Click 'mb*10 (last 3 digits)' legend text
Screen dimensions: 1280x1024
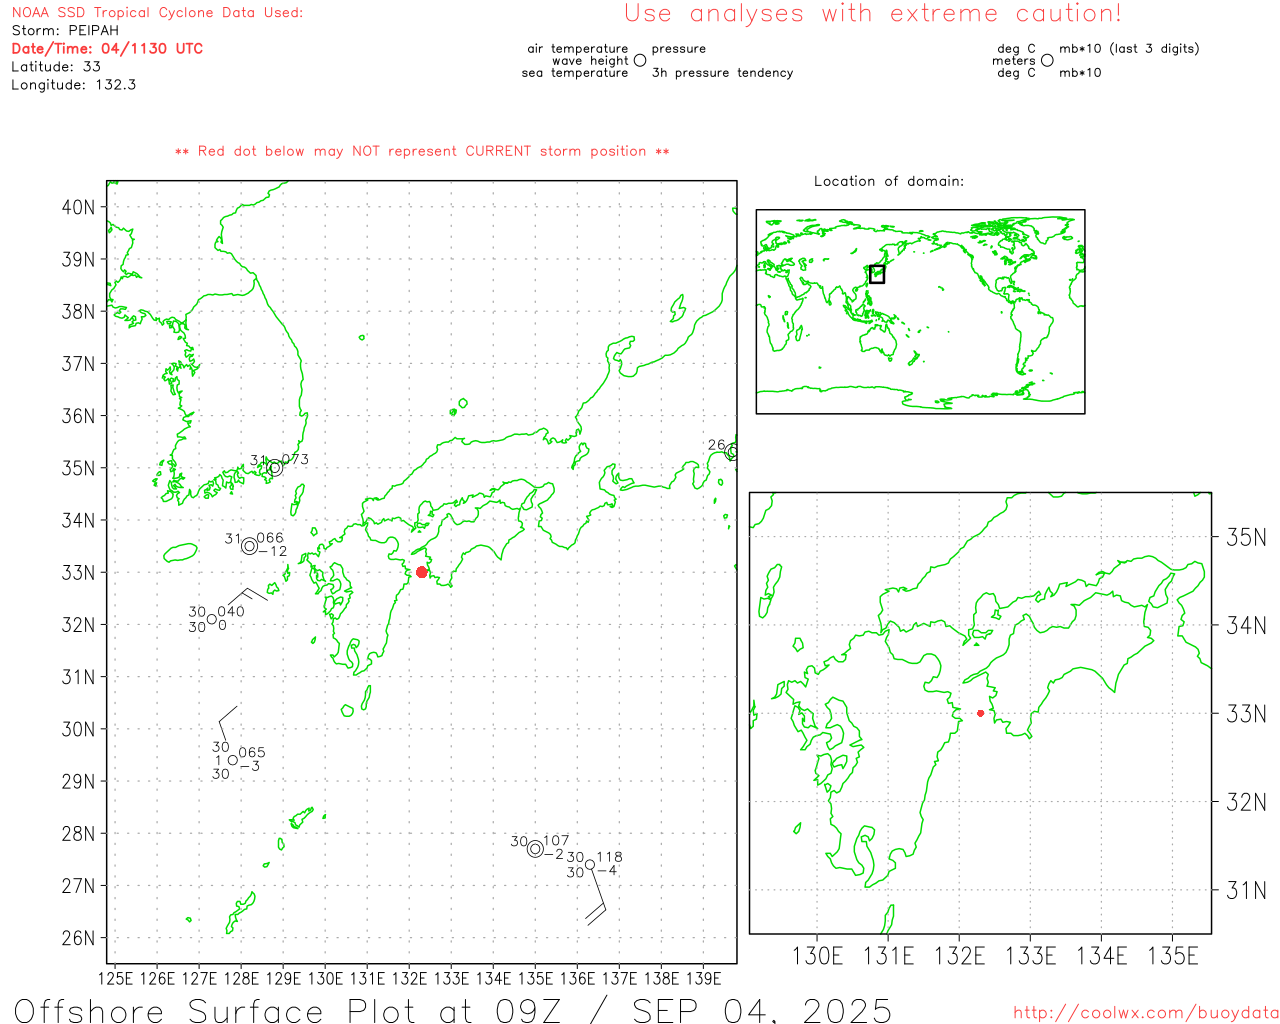click(x=1129, y=49)
